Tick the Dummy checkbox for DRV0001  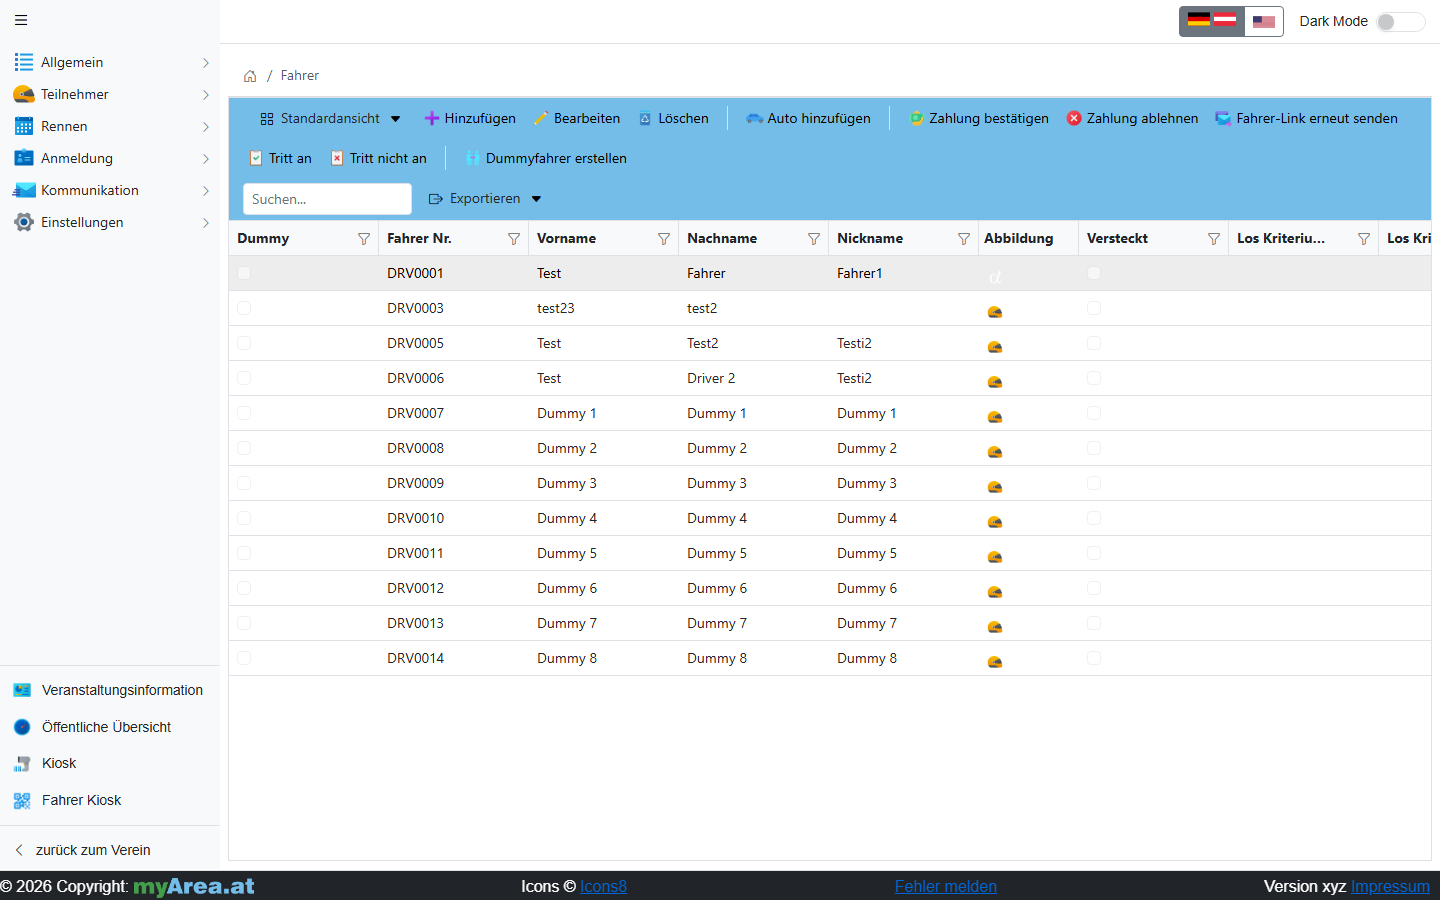(244, 273)
